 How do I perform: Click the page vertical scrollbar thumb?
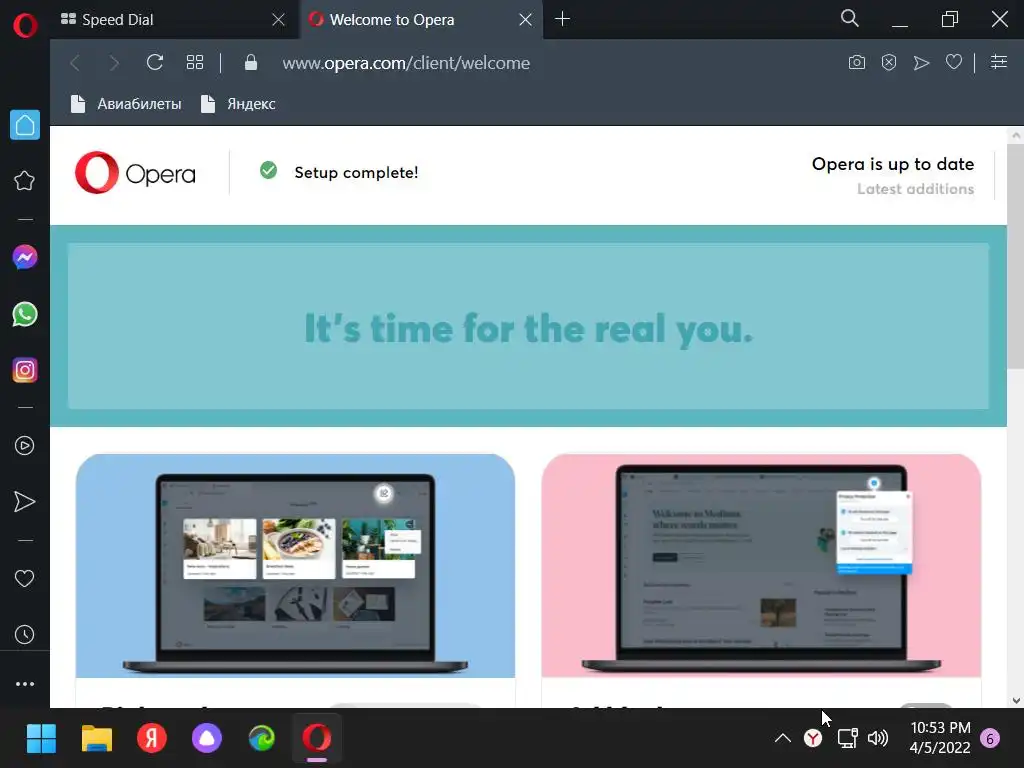1016,256
